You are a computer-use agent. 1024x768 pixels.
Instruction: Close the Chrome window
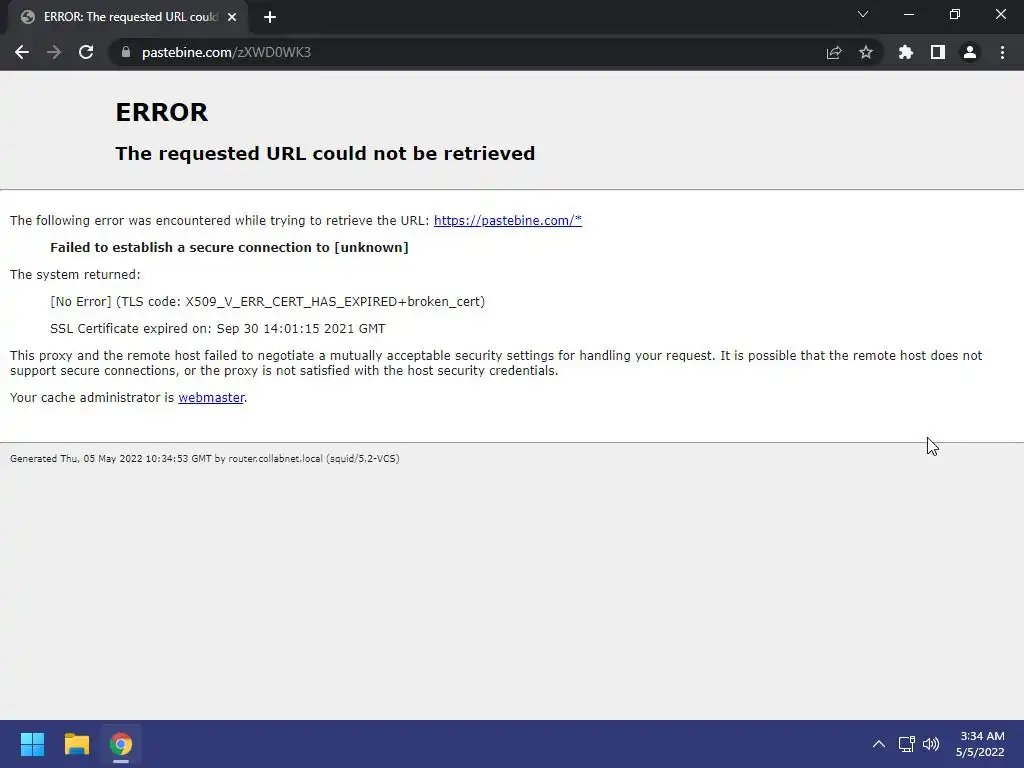pyautogui.click(x=1000, y=14)
